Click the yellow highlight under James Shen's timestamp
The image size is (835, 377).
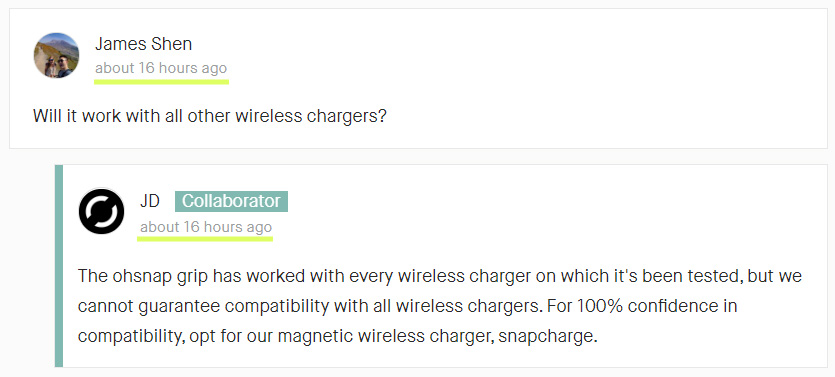click(x=161, y=81)
